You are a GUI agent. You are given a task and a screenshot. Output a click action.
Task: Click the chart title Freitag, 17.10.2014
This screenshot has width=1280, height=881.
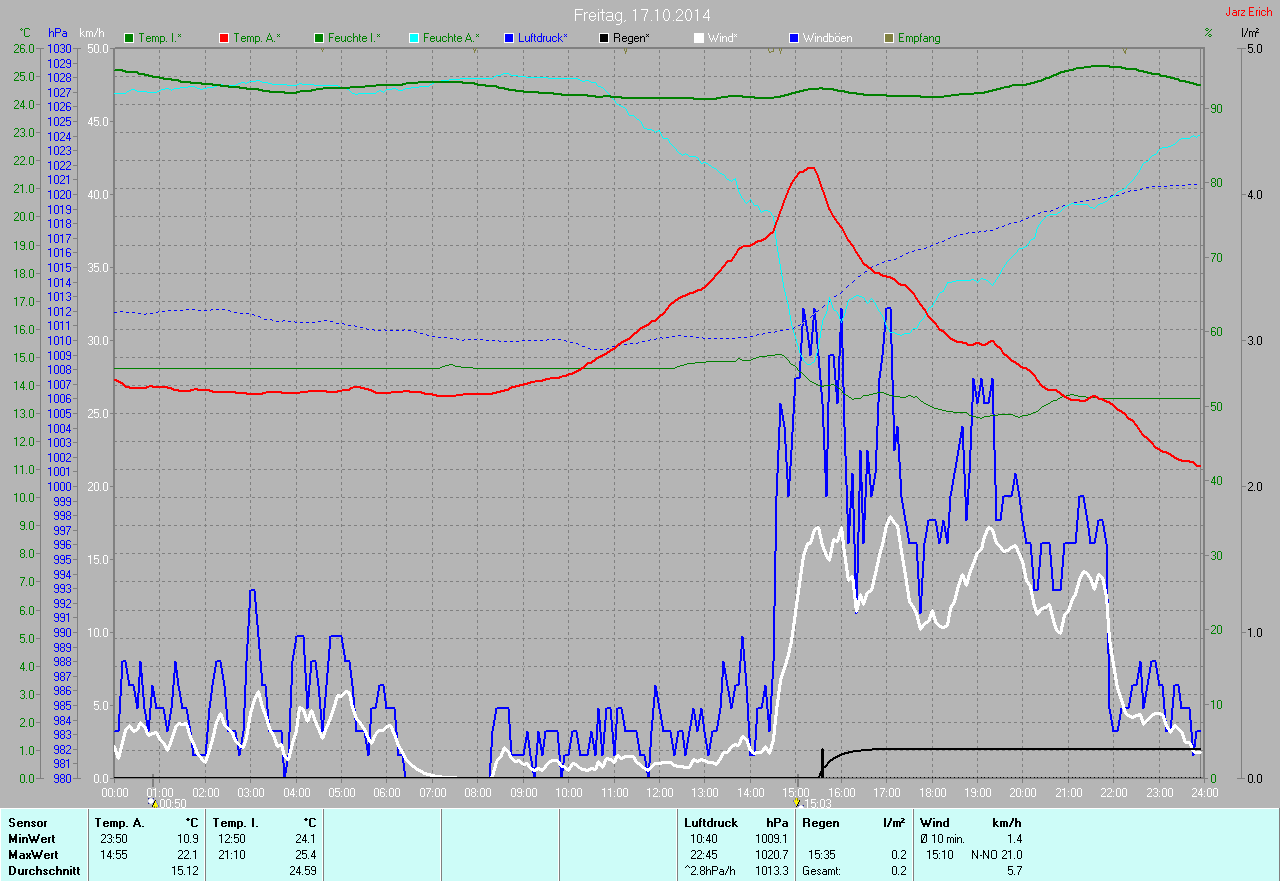641,15
